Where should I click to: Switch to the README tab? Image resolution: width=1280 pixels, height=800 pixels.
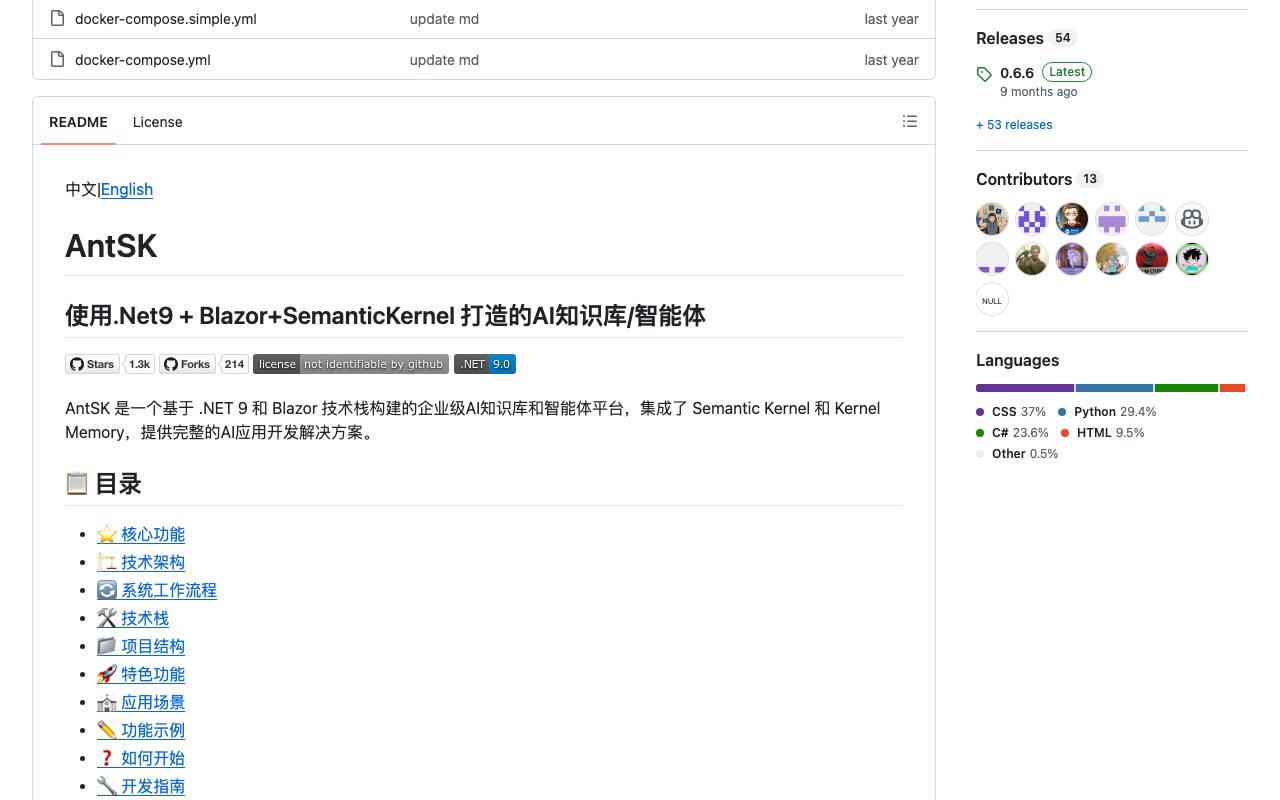[78, 122]
